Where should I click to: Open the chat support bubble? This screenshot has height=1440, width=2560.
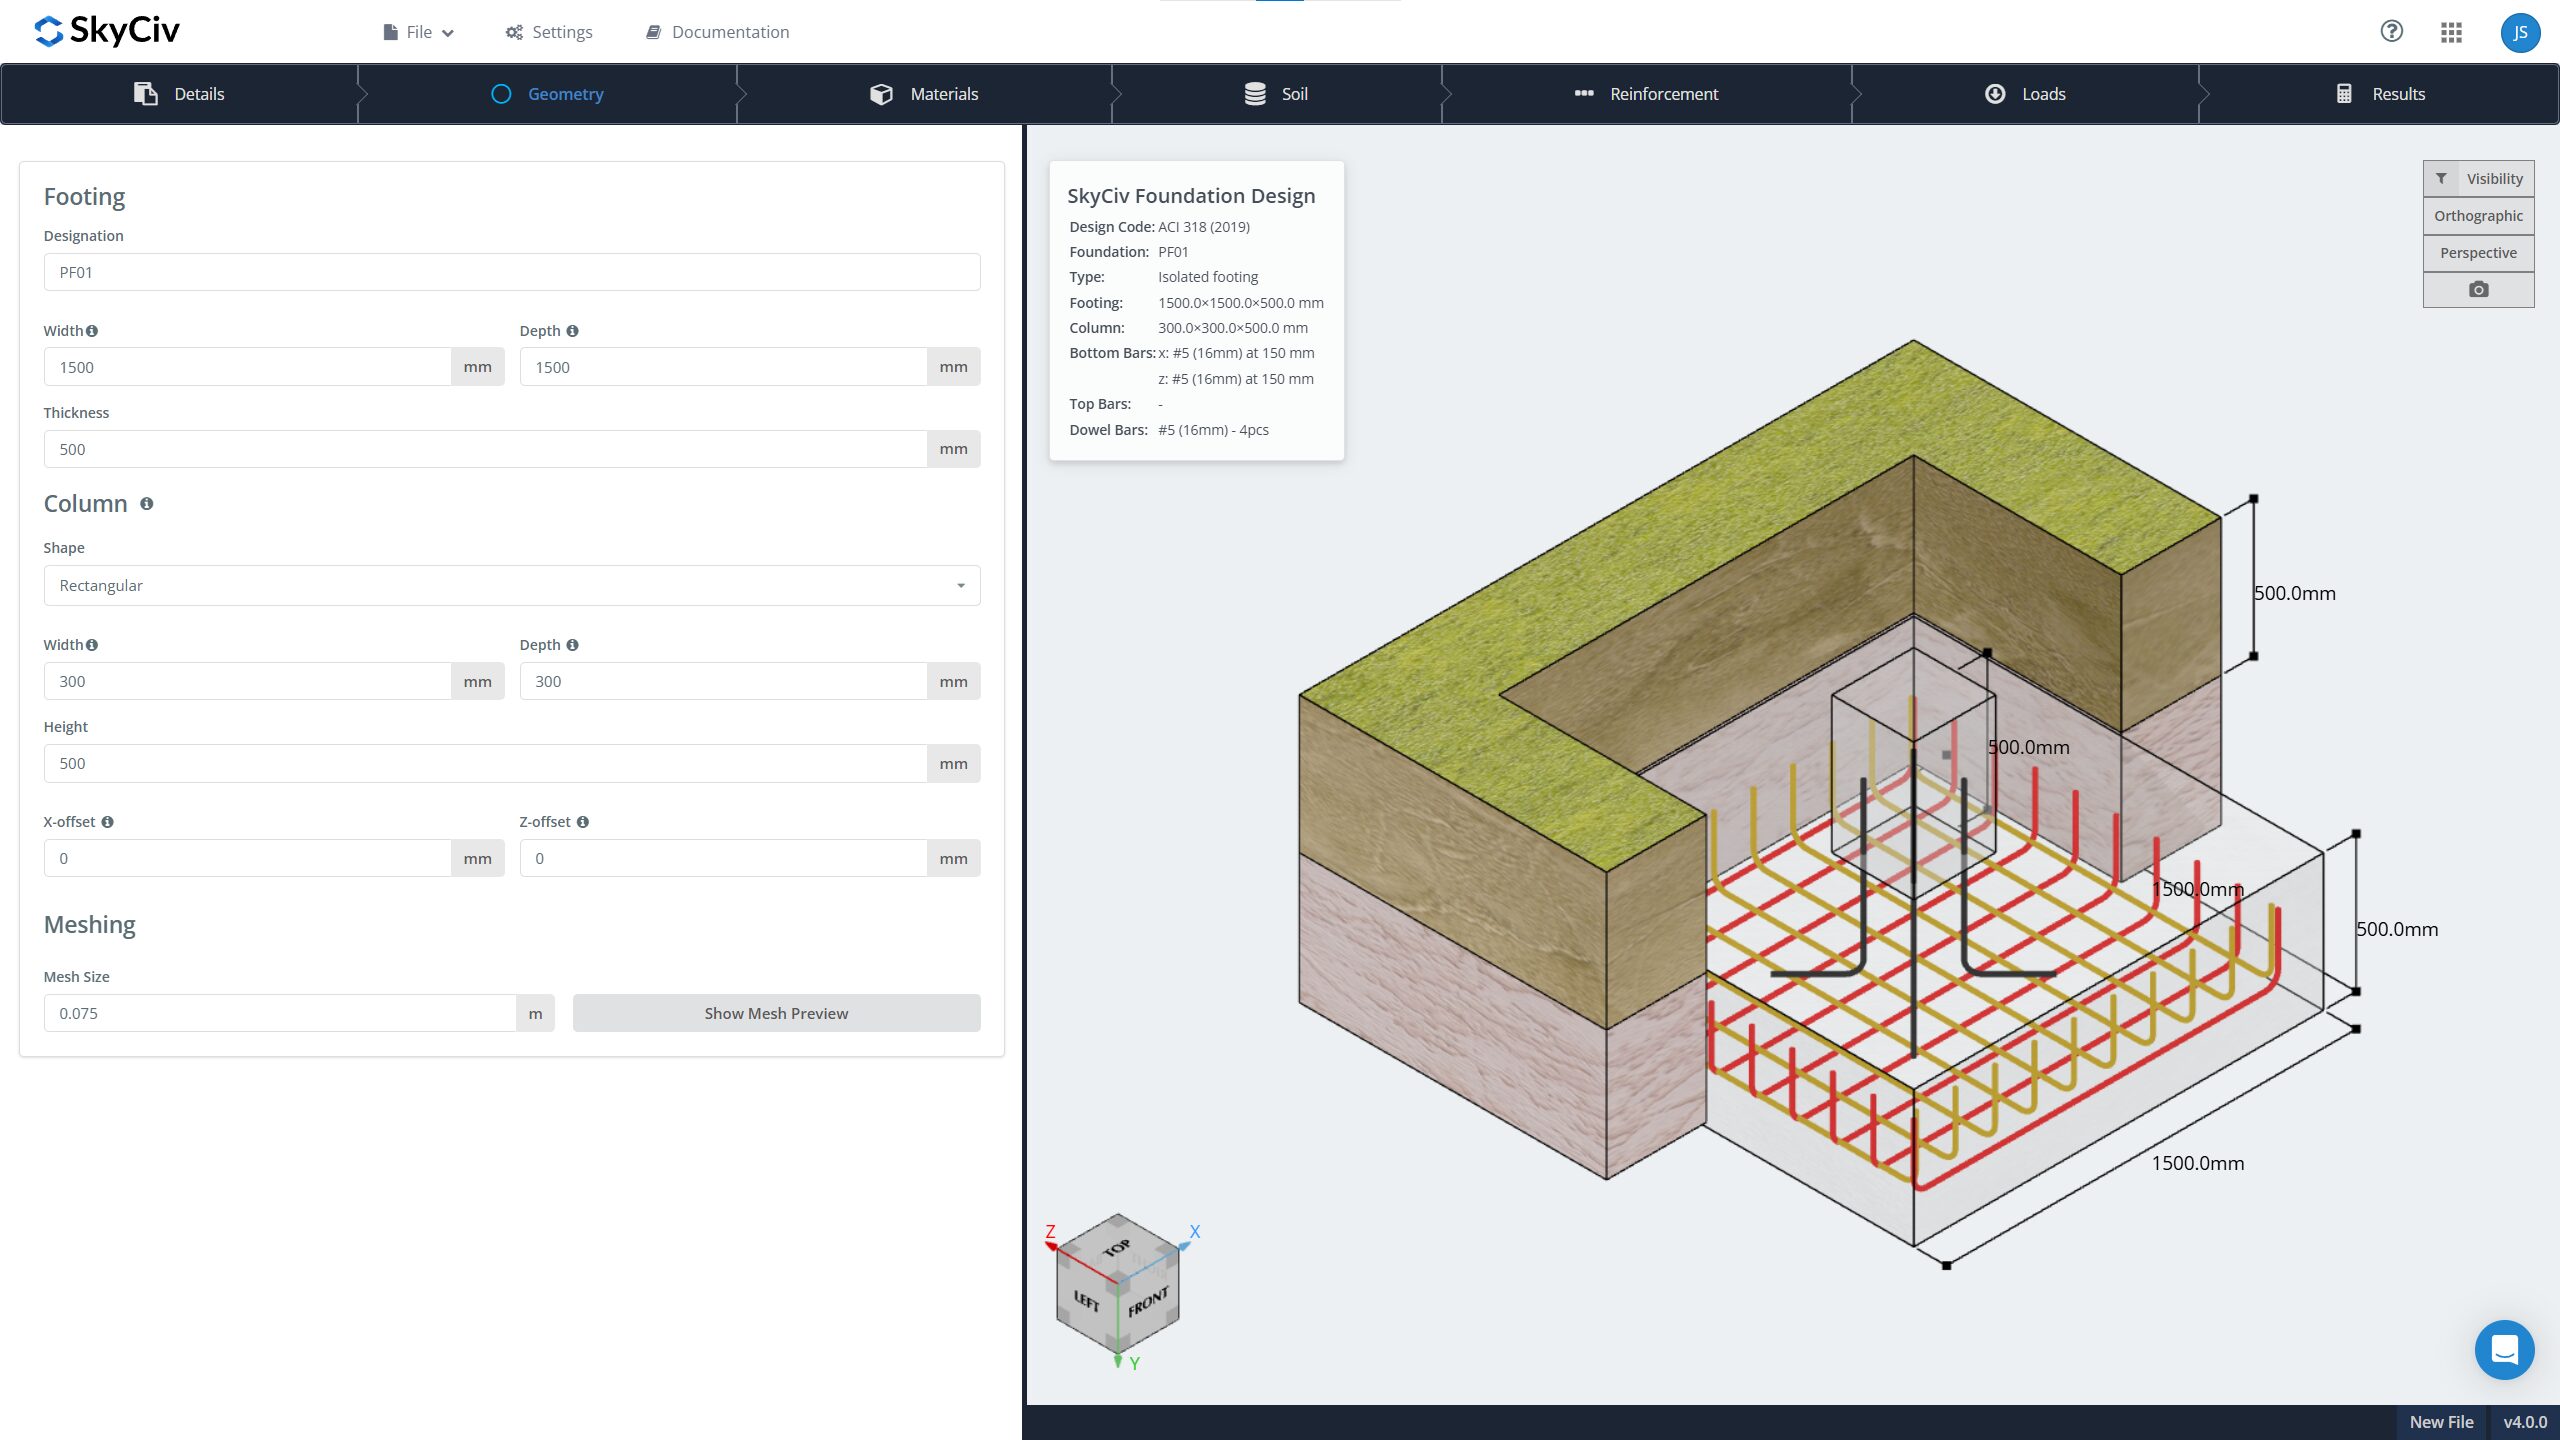click(2504, 1349)
